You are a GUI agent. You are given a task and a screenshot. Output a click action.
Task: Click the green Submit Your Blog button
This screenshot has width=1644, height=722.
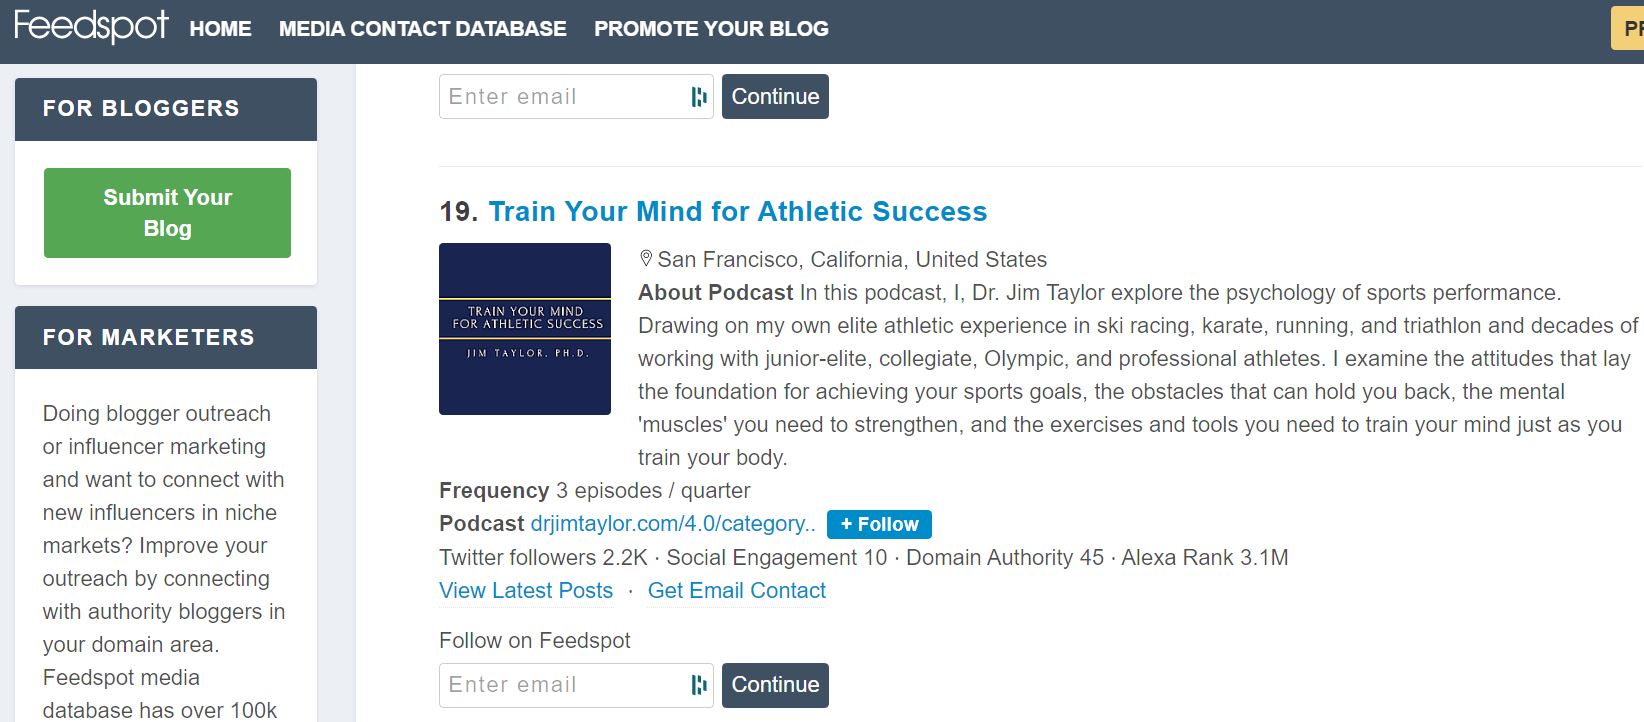167,213
